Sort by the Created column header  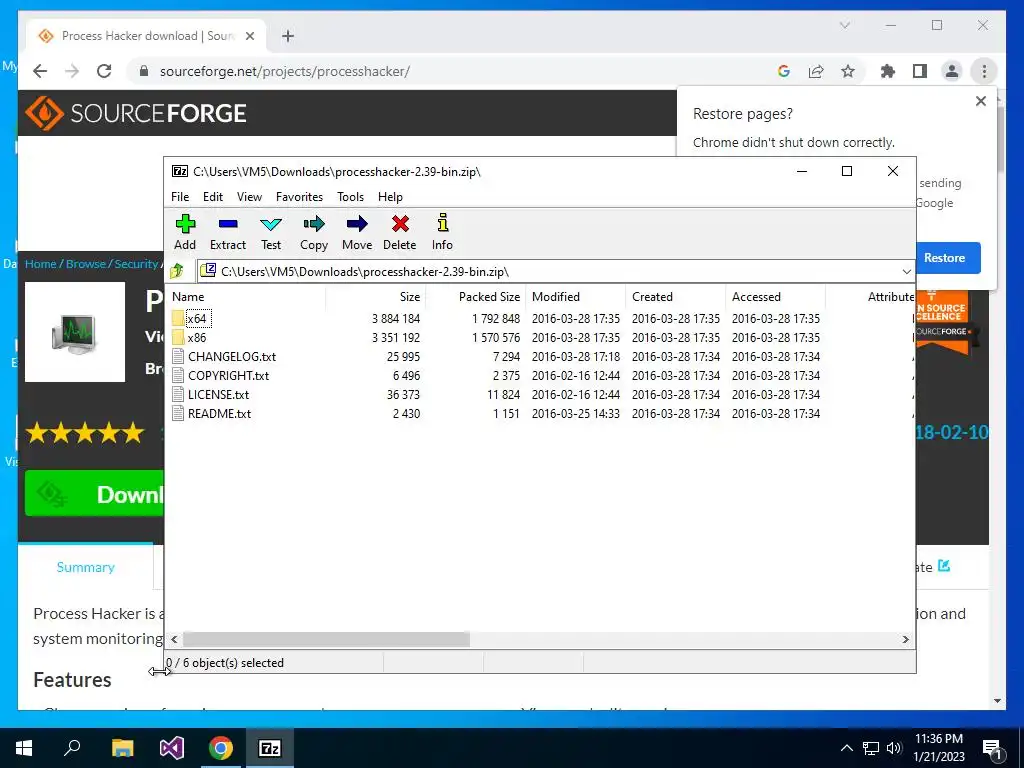[x=675, y=296]
